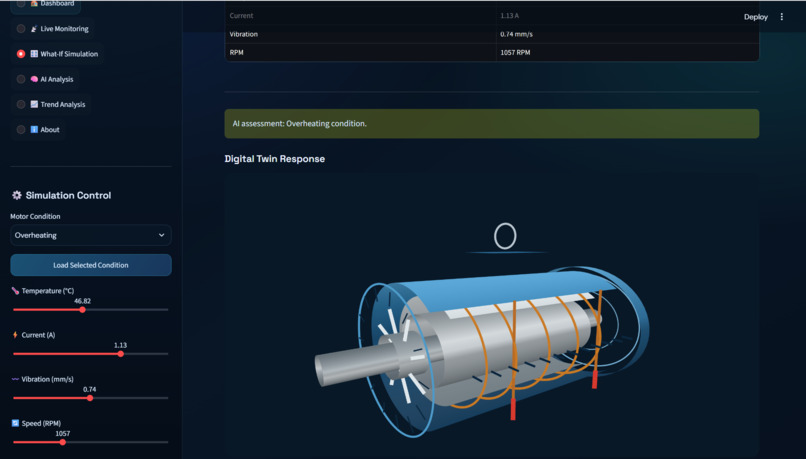Click the What-If Simulation grid icon
806x459 pixels.
pos(34,54)
